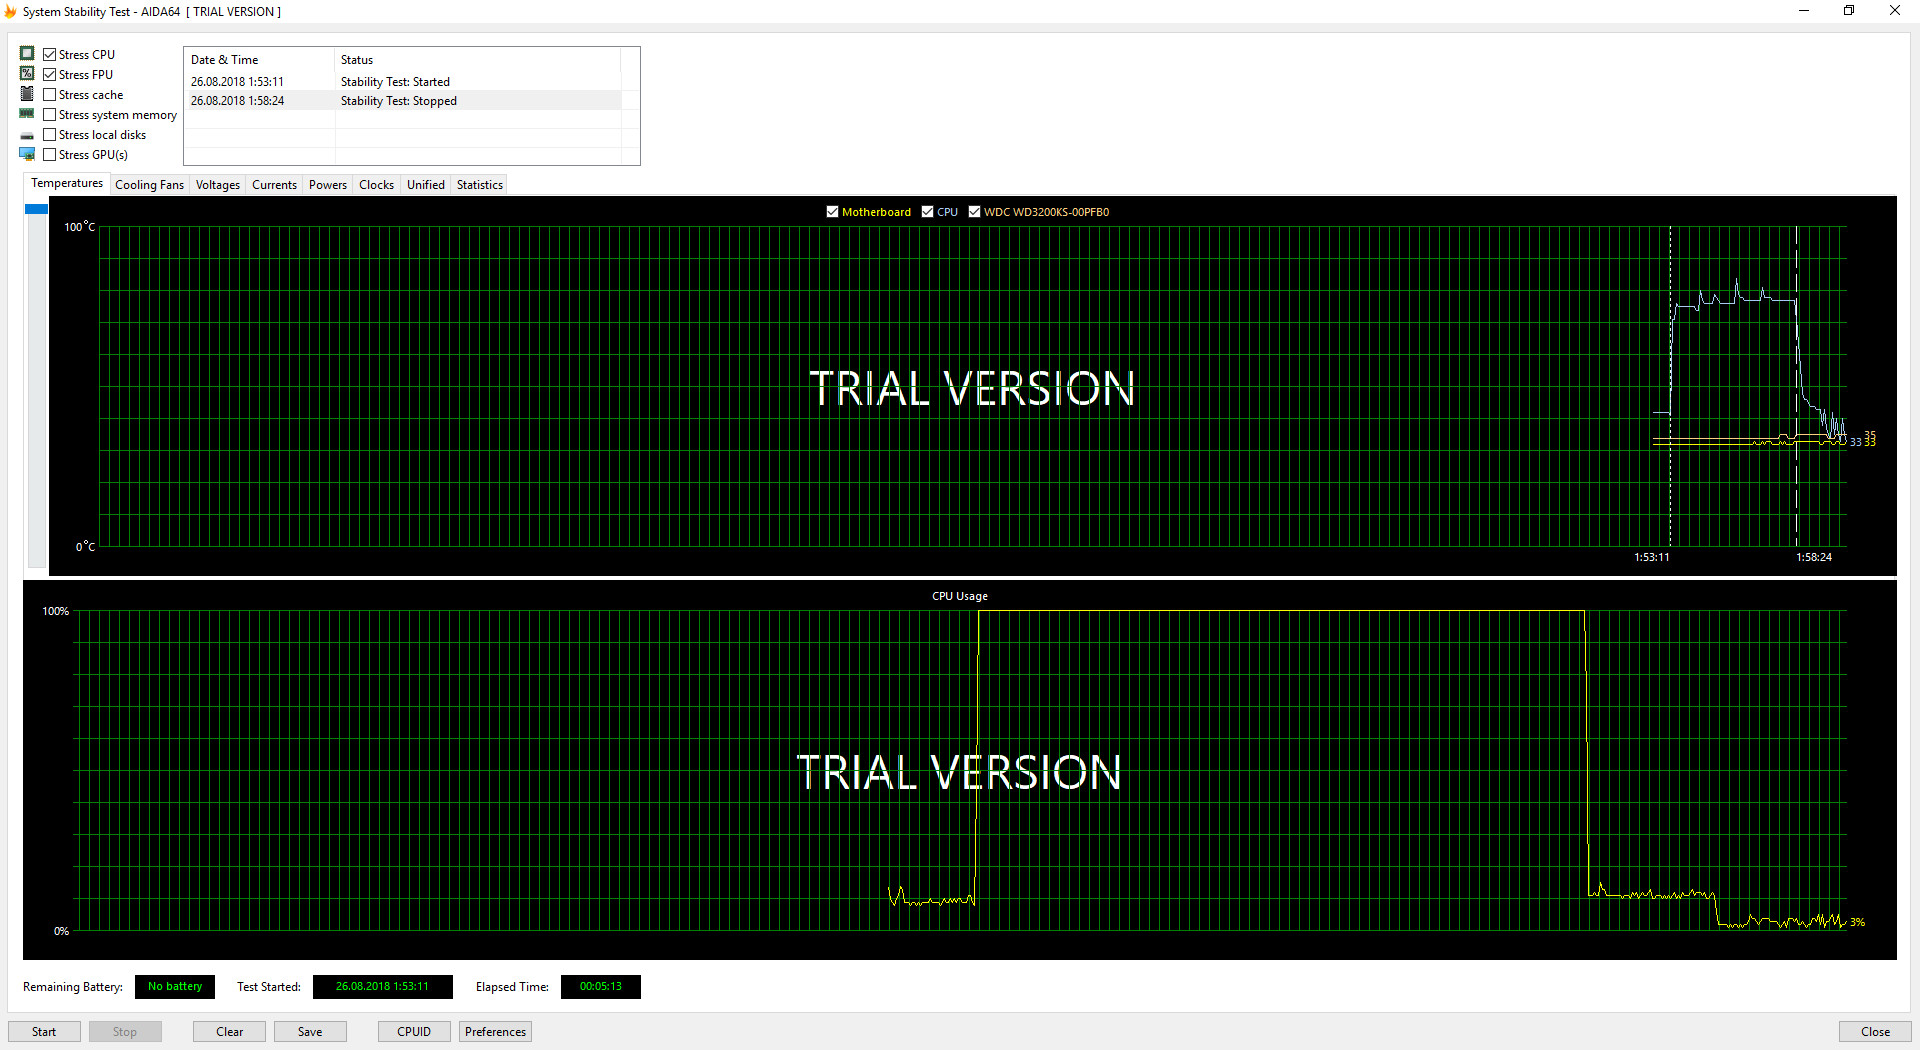Screen dimensions: 1920x1050
Task: Click the chip icon beside Stress cache
Action: coord(27,94)
